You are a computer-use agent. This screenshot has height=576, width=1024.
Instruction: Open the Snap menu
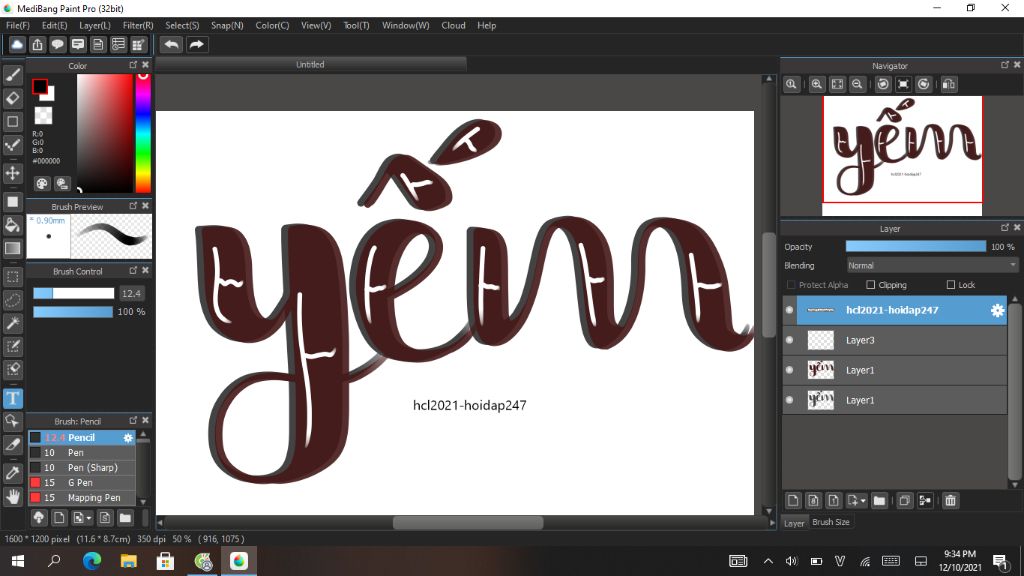227,25
